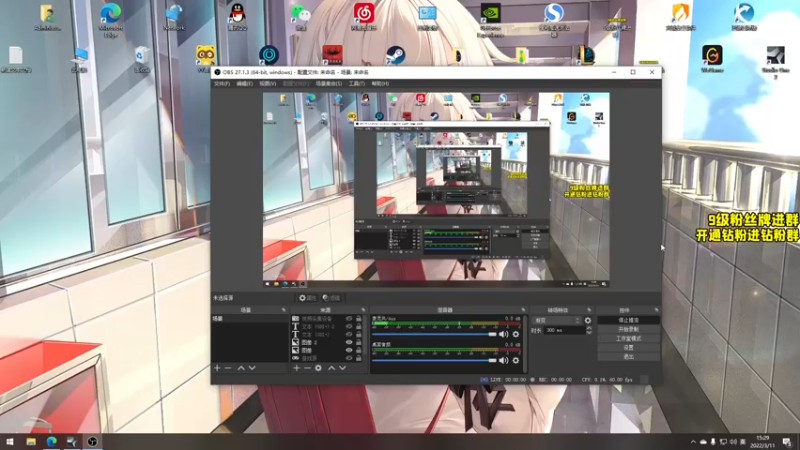Pop out the Sources dock panel

point(363,310)
